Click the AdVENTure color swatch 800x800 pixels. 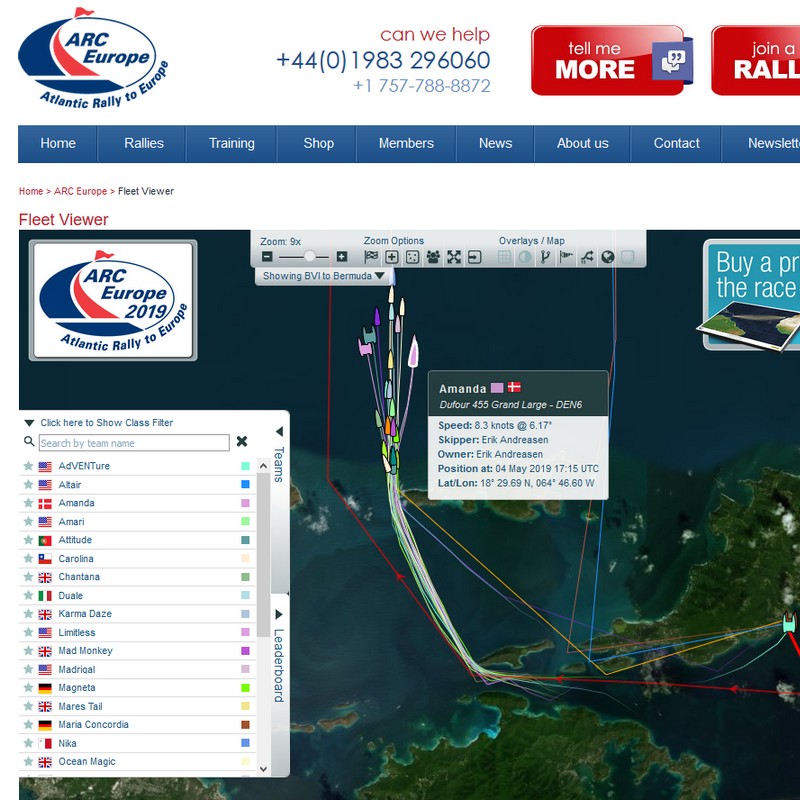245,466
